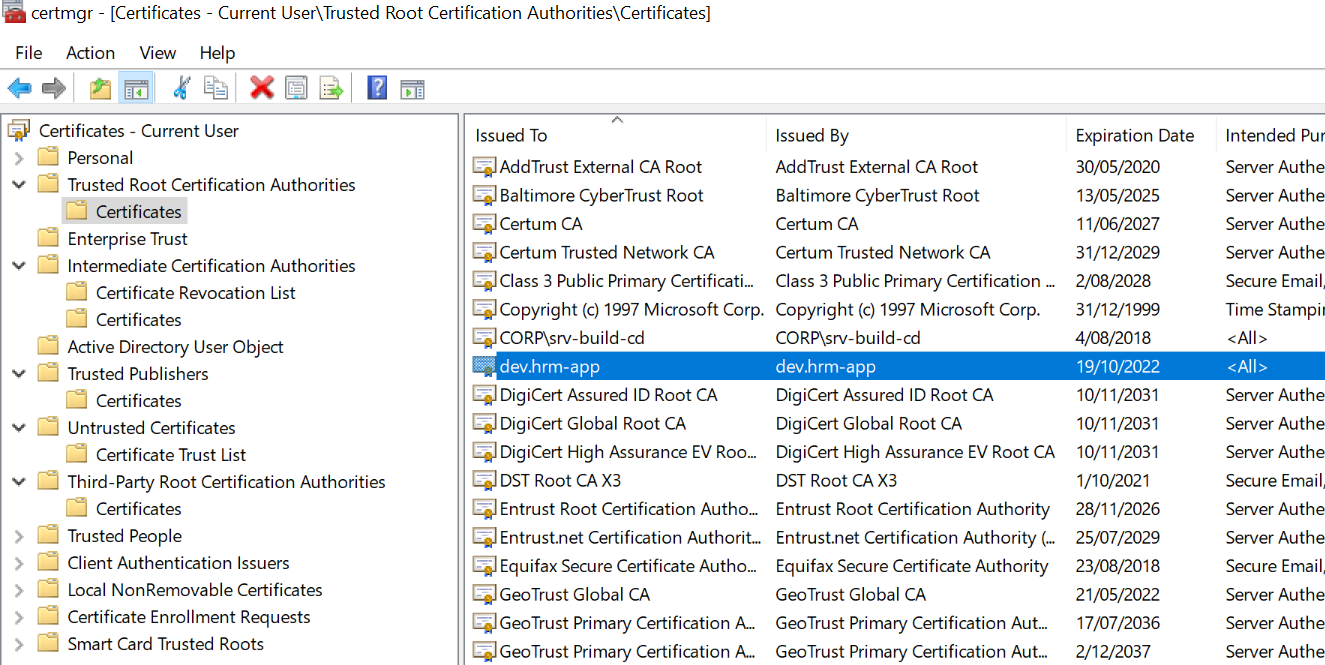
Task: Select Entrust Root Certification Authority row
Action: (896, 509)
